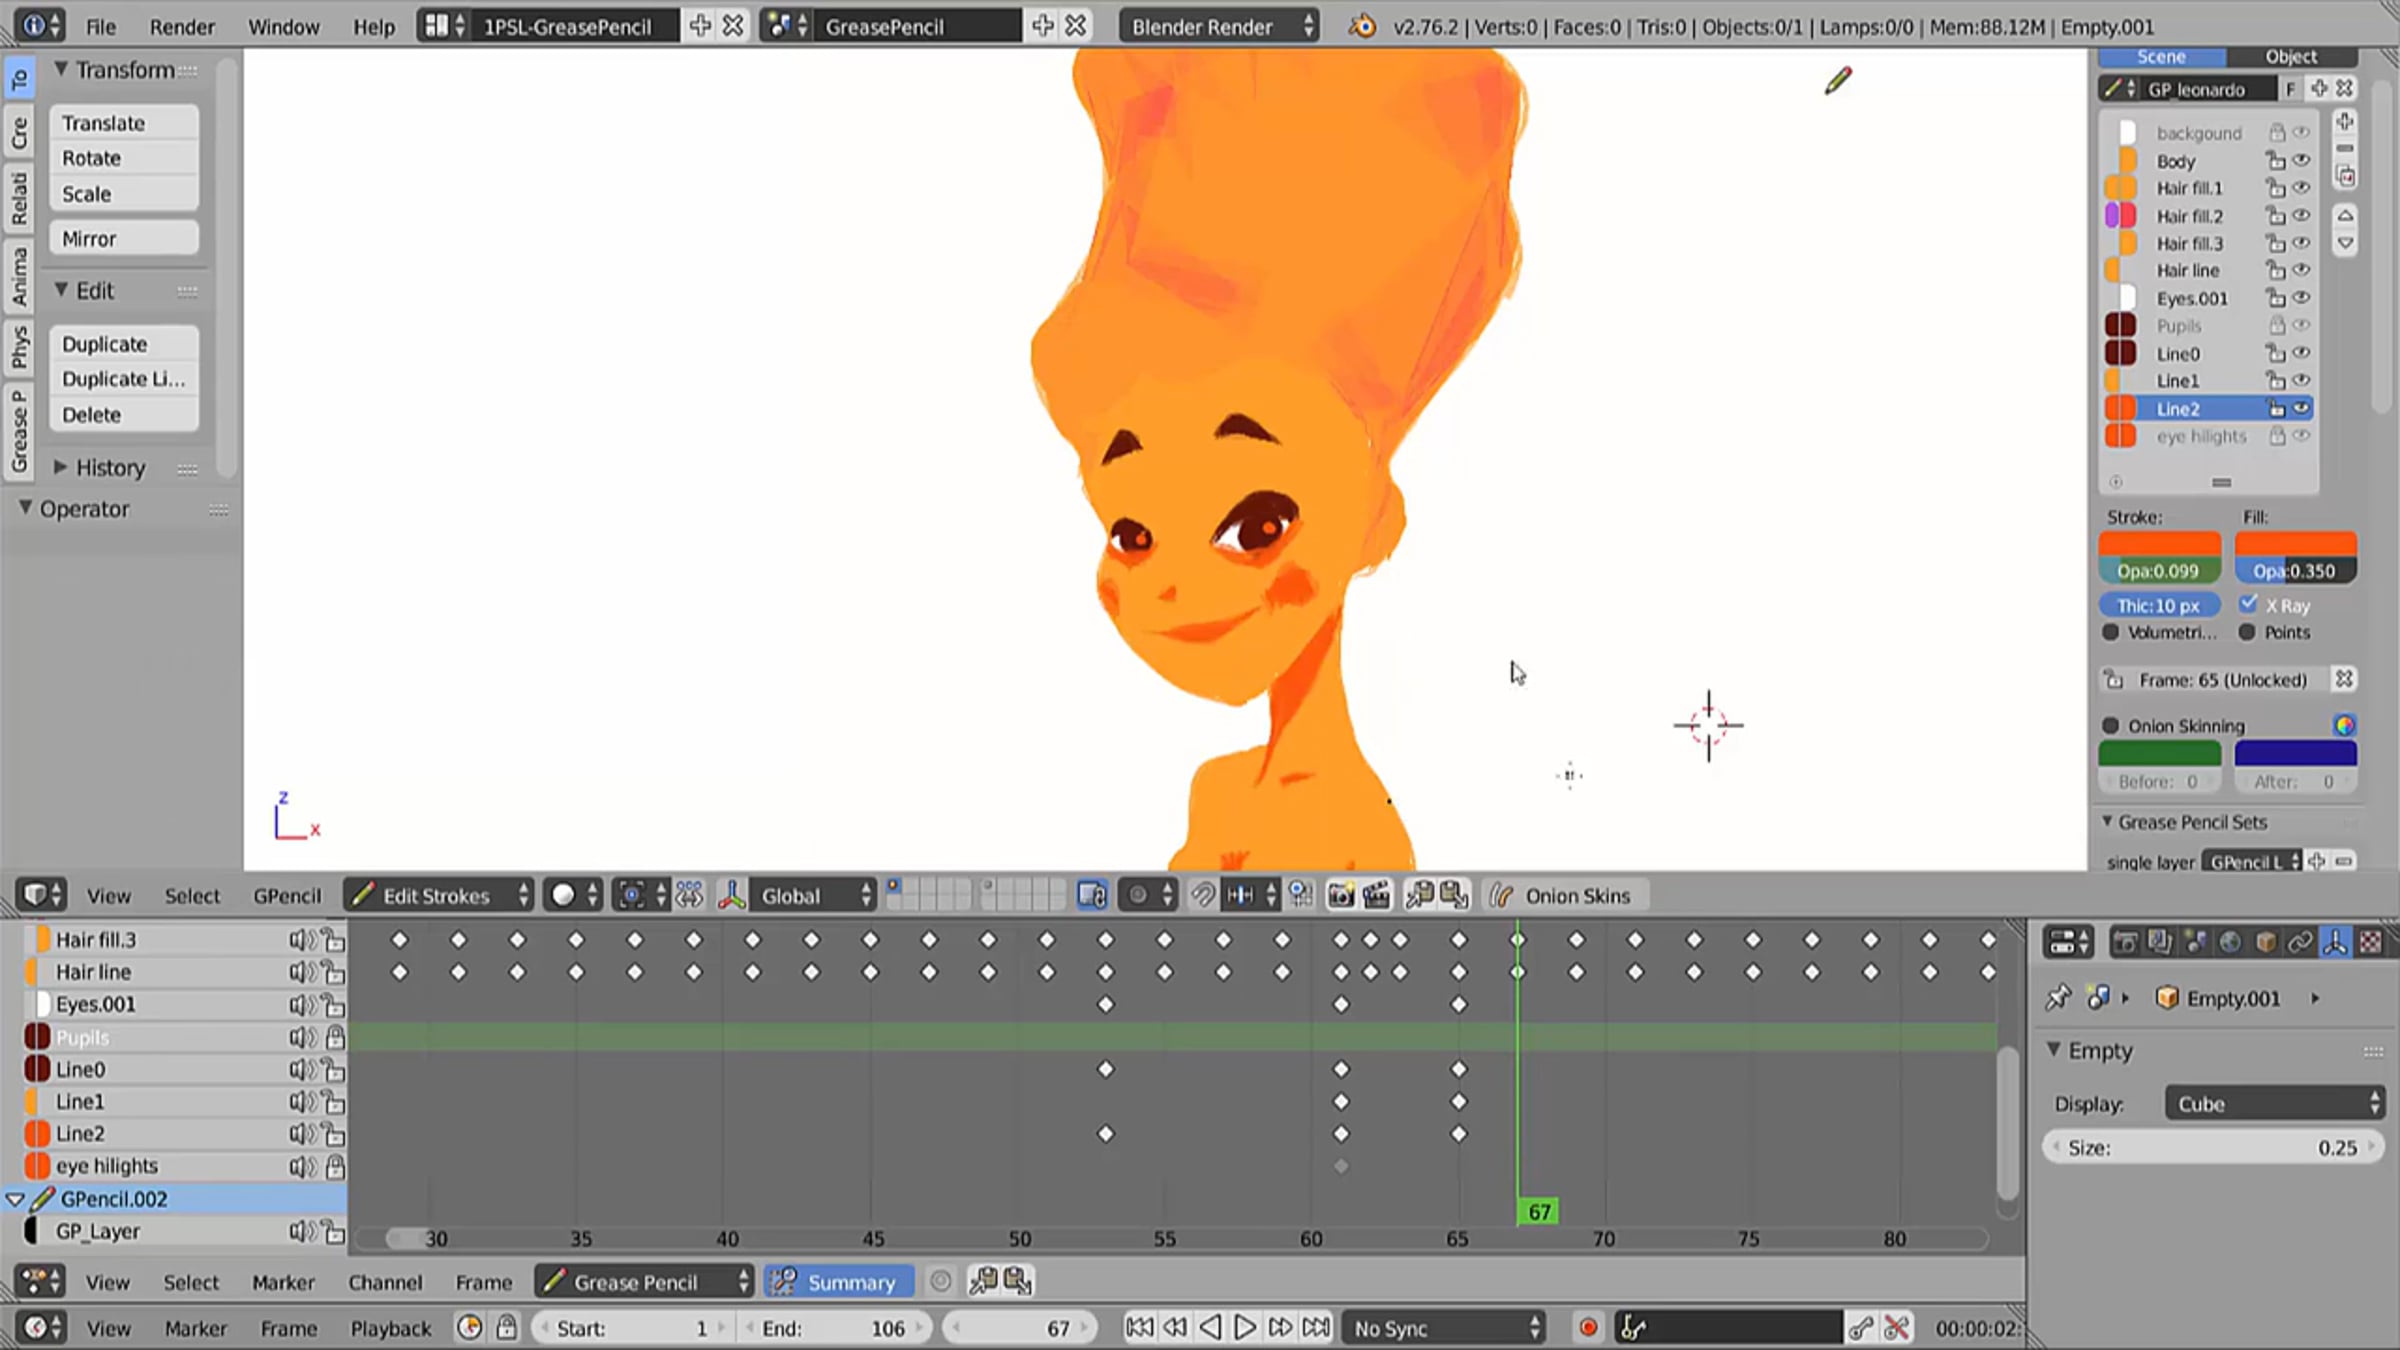Play the animation in reverse

click(1210, 1328)
